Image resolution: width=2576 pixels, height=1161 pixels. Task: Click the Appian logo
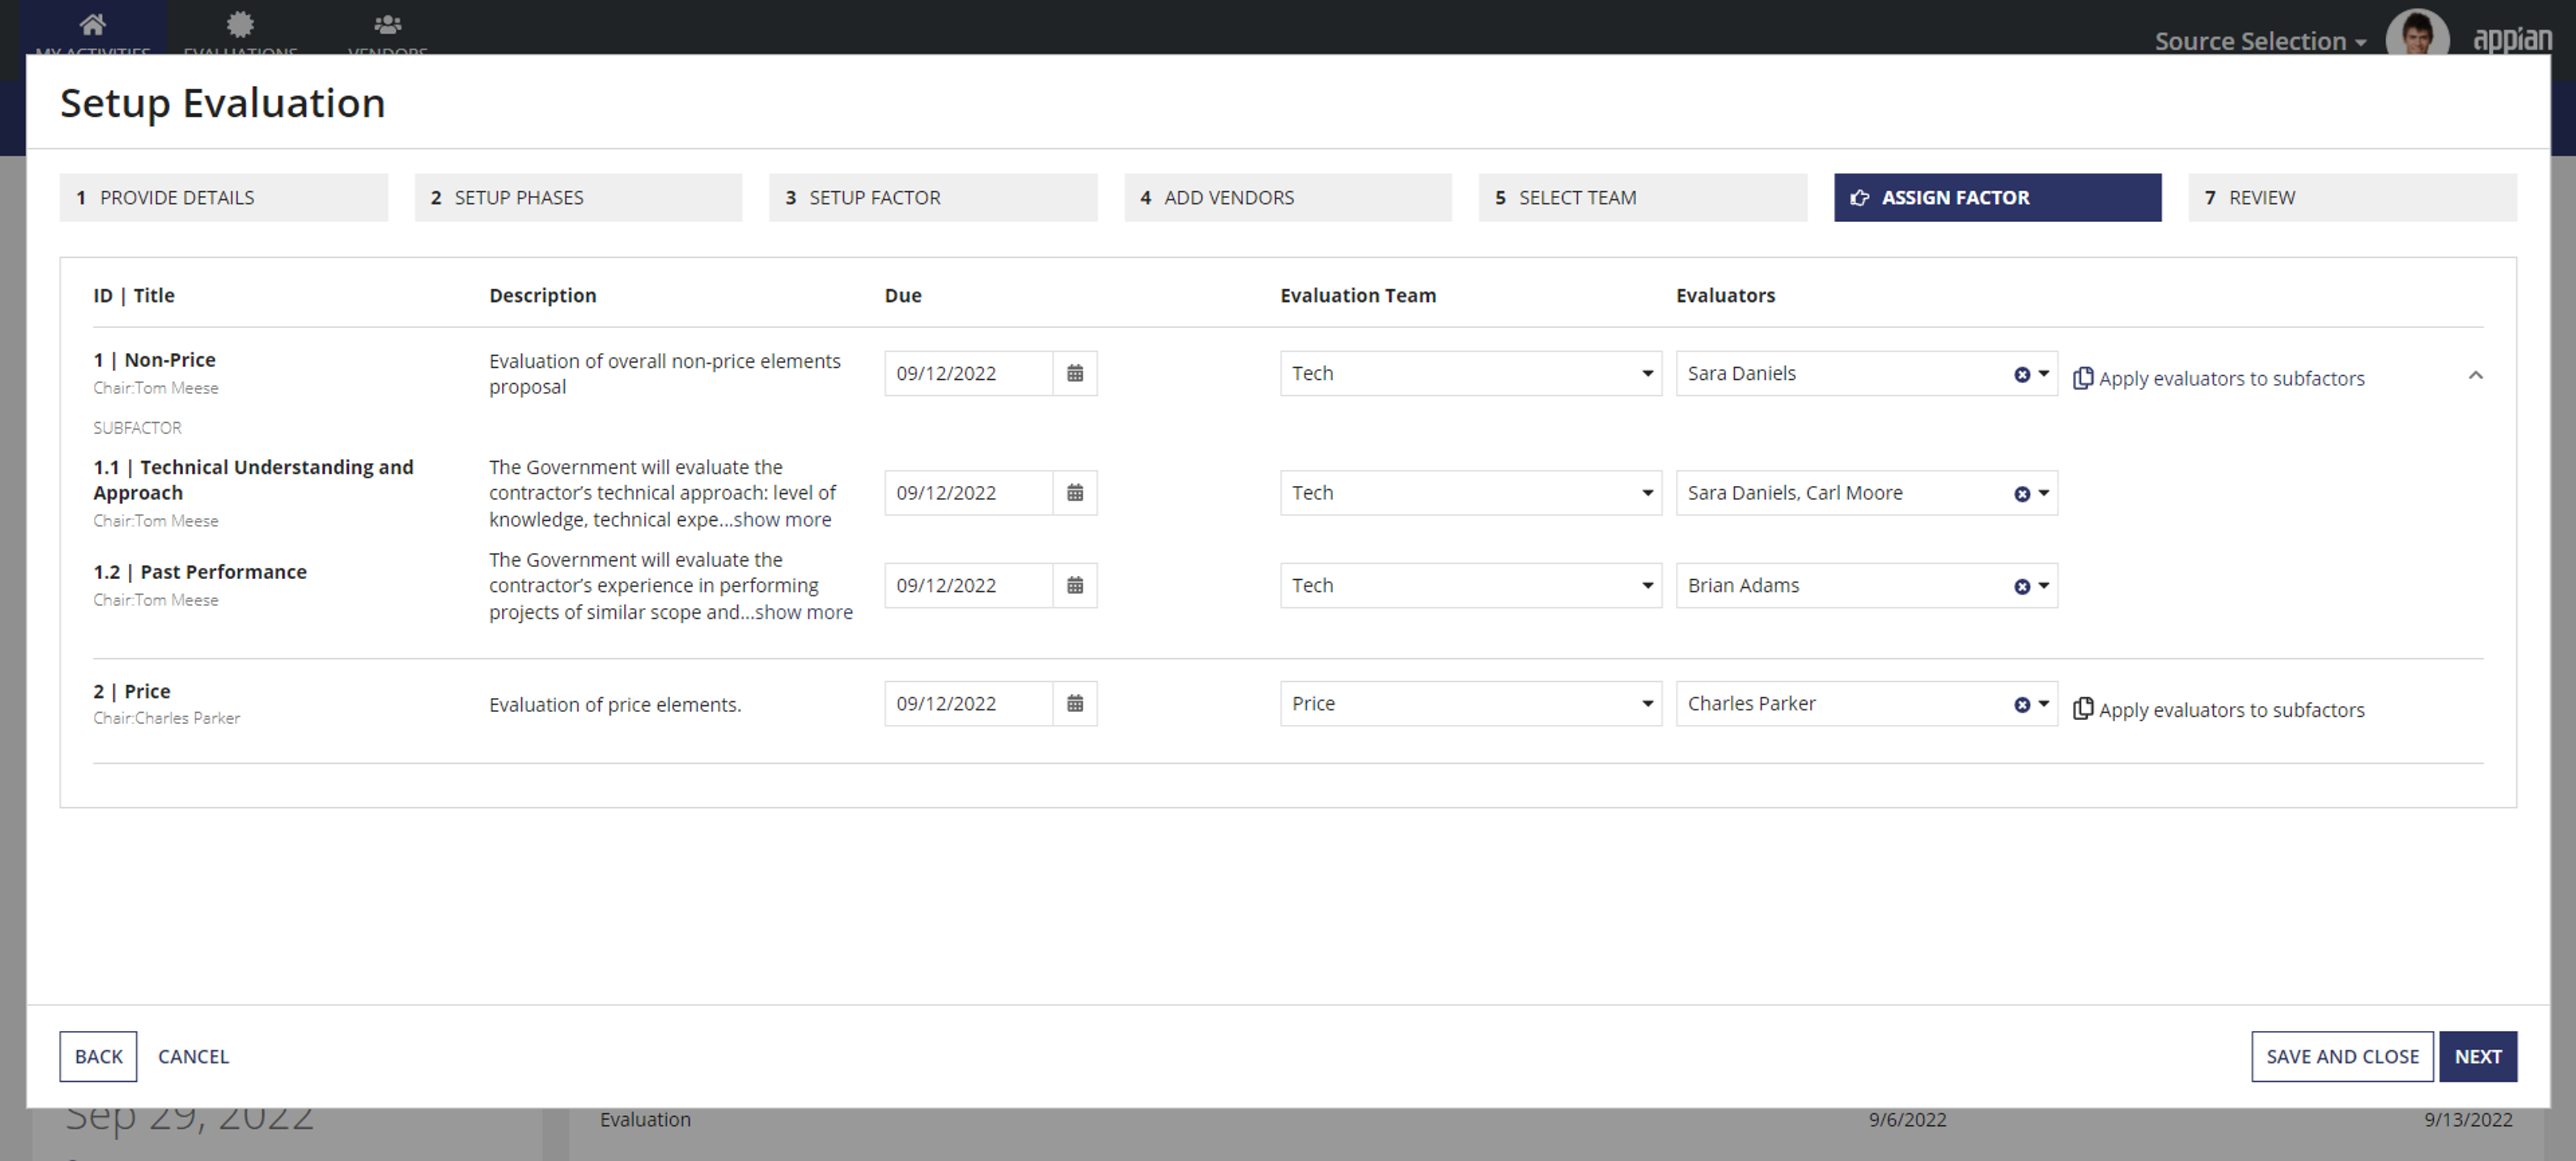2512,40
